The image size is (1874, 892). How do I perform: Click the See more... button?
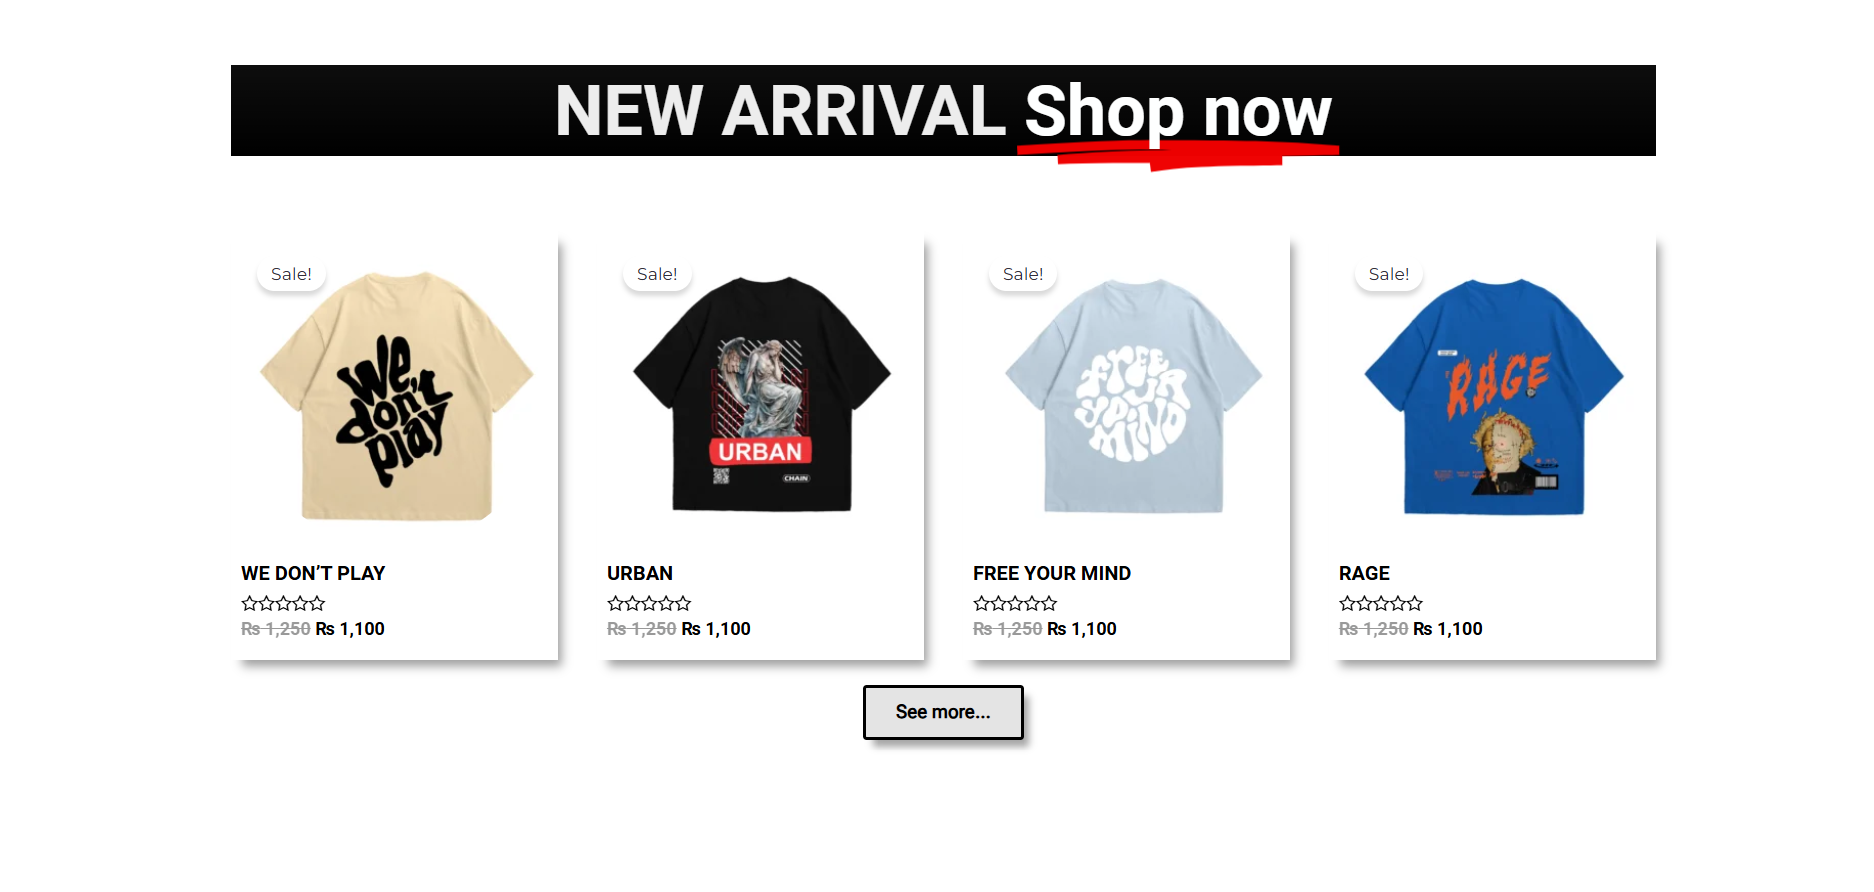pos(943,712)
